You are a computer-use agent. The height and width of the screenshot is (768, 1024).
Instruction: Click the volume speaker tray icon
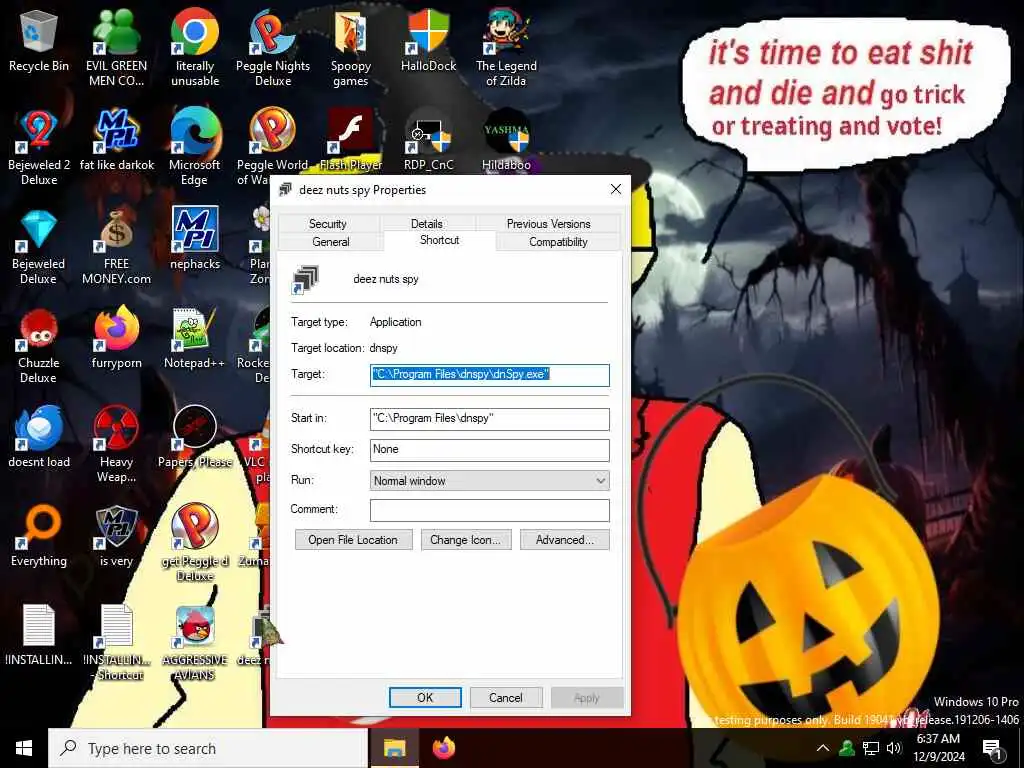(x=893, y=748)
